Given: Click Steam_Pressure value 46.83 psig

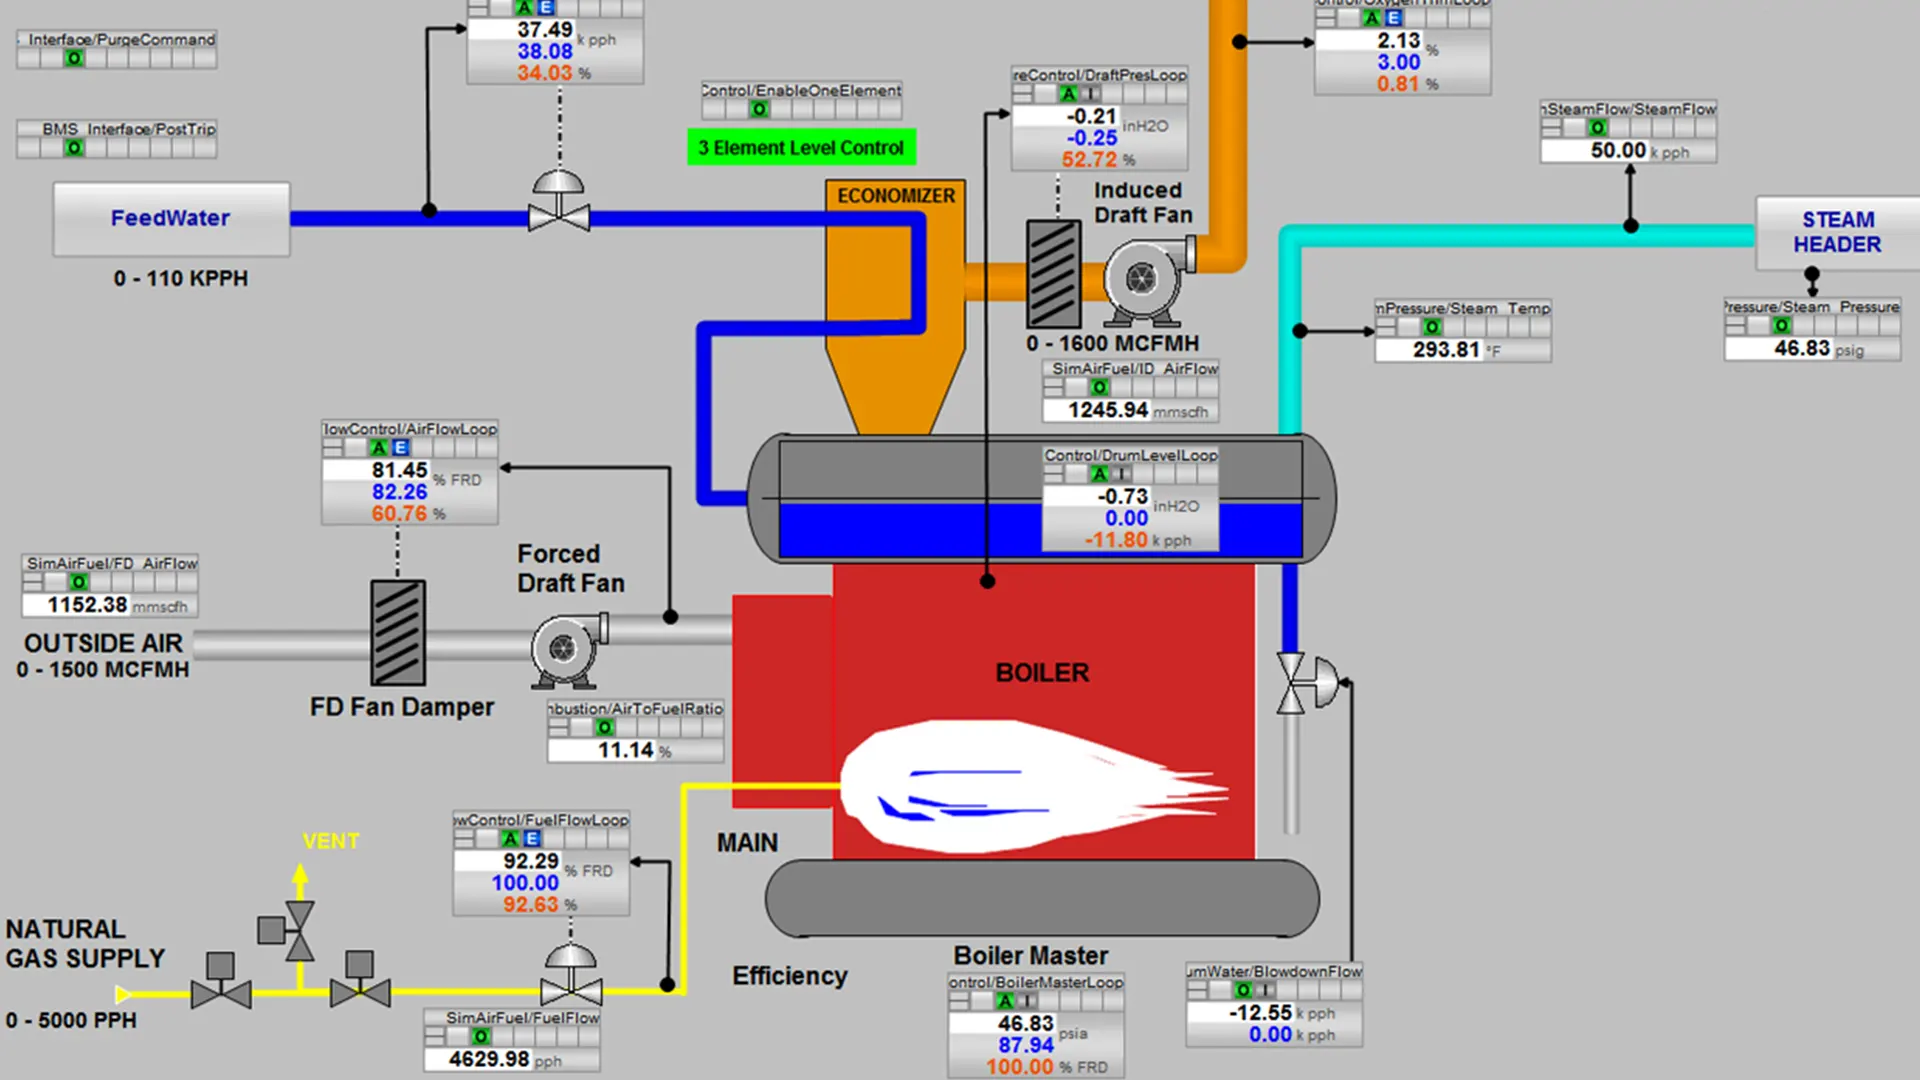Looking at the screenshot, I should pyautogui.click(x=1801, y=349).
